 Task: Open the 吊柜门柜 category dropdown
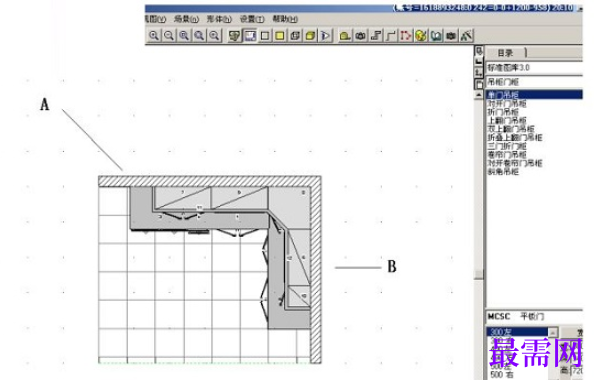tap(534, 82)
